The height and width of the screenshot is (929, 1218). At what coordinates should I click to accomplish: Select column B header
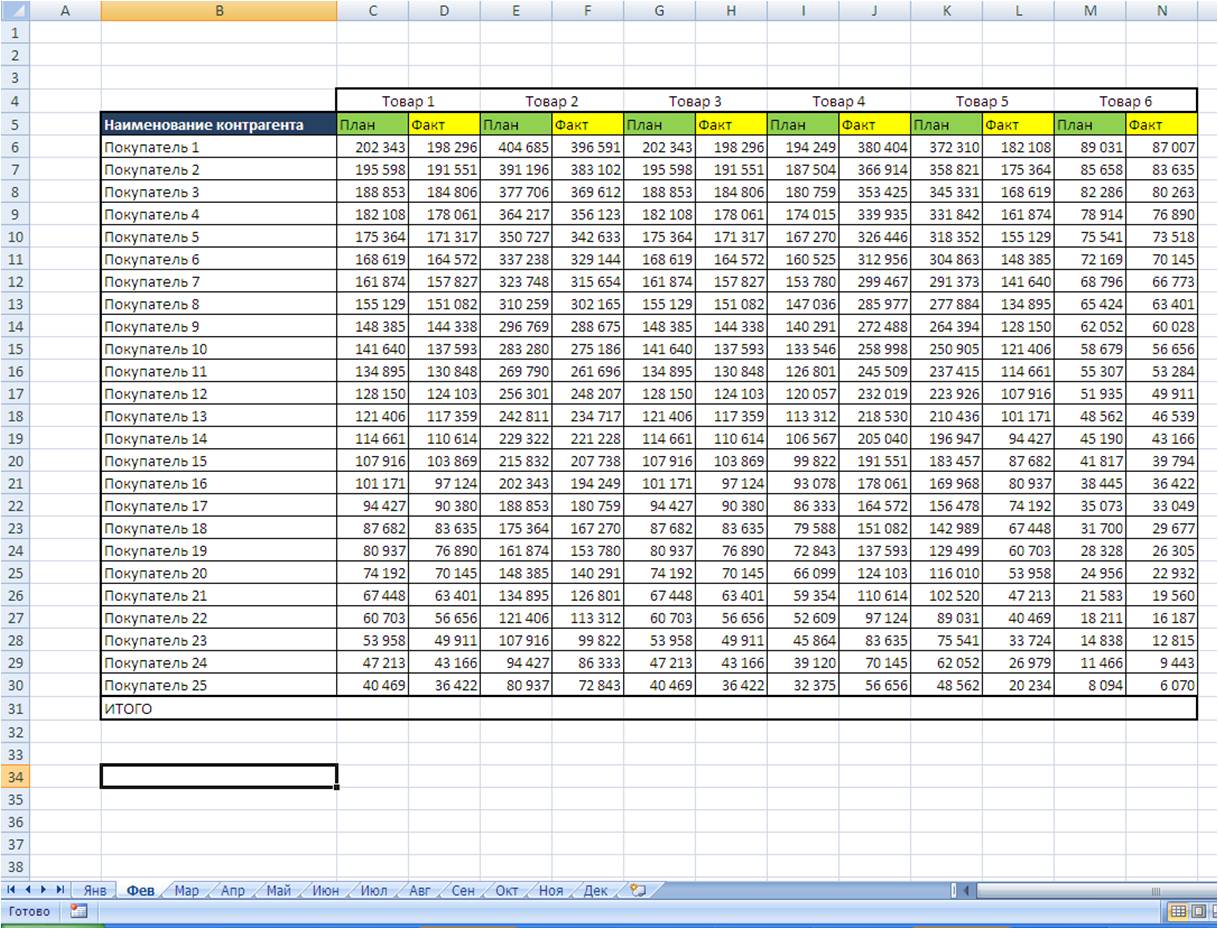(x=218, y=11)
